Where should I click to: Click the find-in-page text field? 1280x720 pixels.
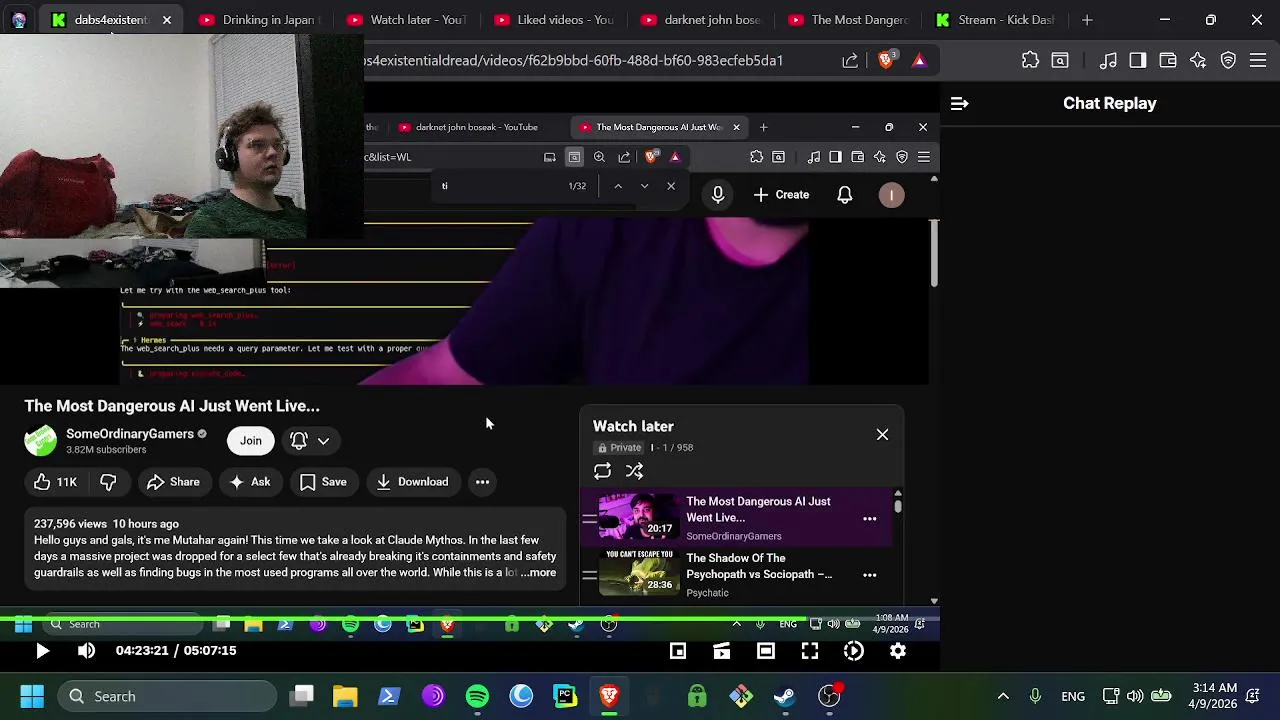click(500, 186)
